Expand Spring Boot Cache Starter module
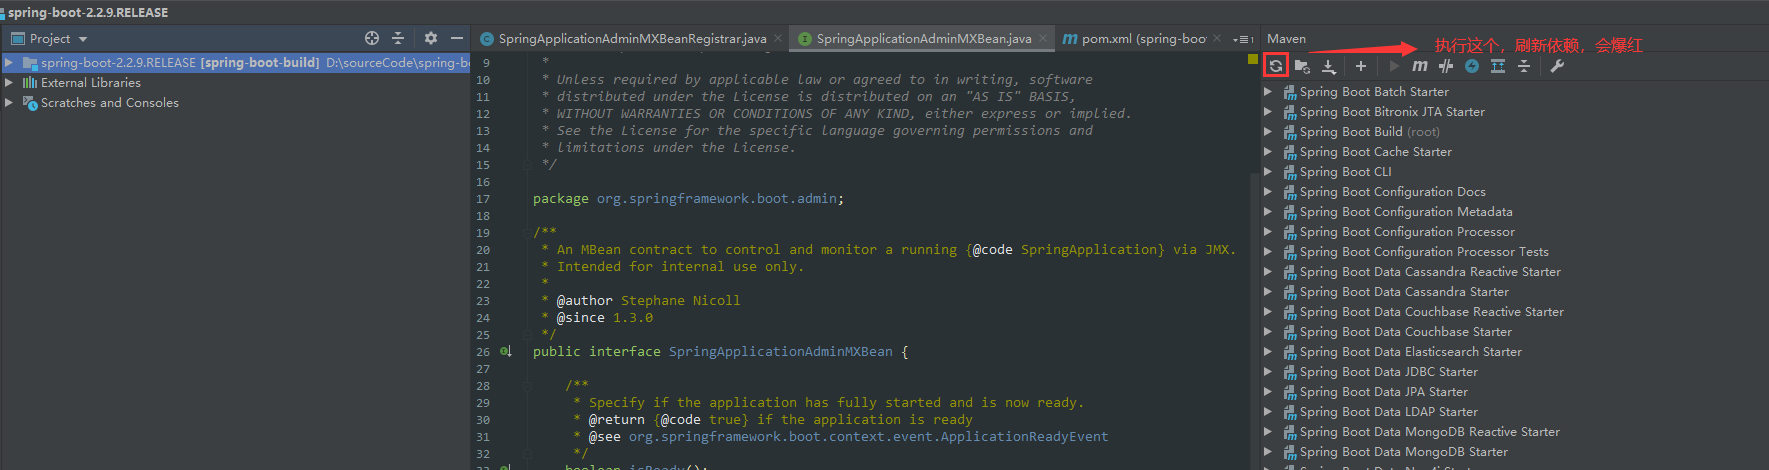Image resolution: width=1769 pixels, height=470 pixels. coord(1268,152)
